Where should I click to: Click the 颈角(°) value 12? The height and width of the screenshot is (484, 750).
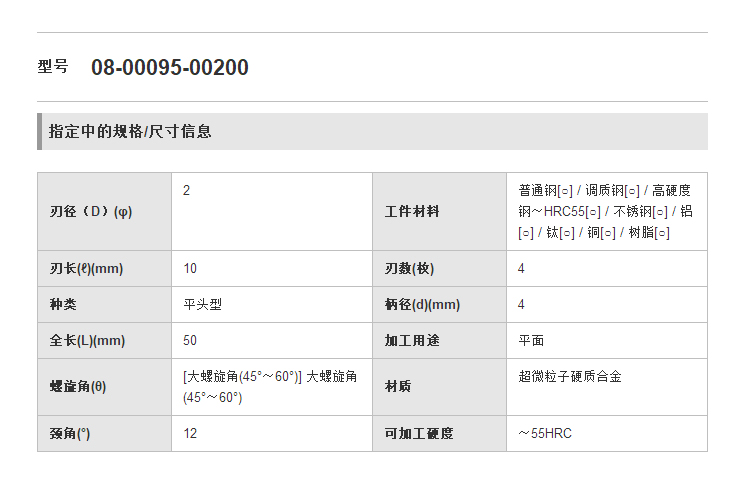[190, 433]
